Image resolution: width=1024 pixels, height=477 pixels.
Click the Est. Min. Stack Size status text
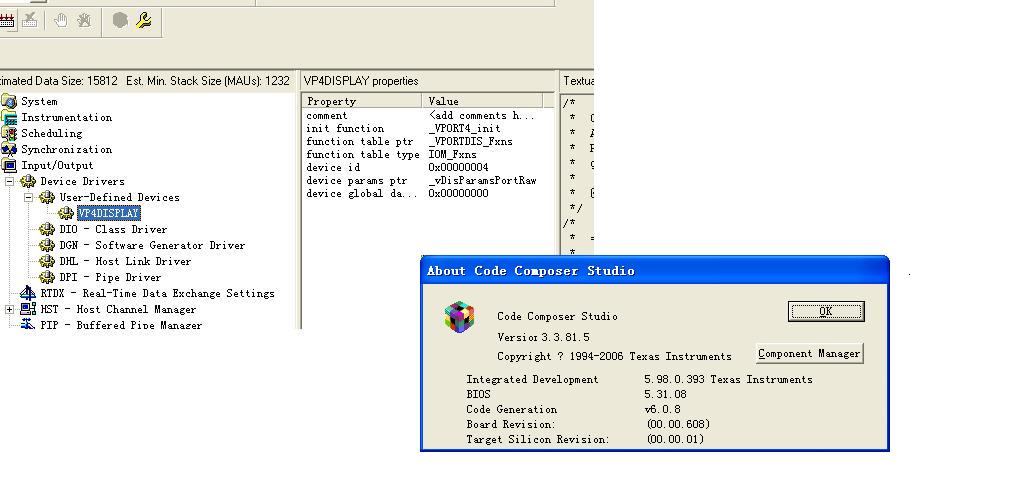click(208, 81)
